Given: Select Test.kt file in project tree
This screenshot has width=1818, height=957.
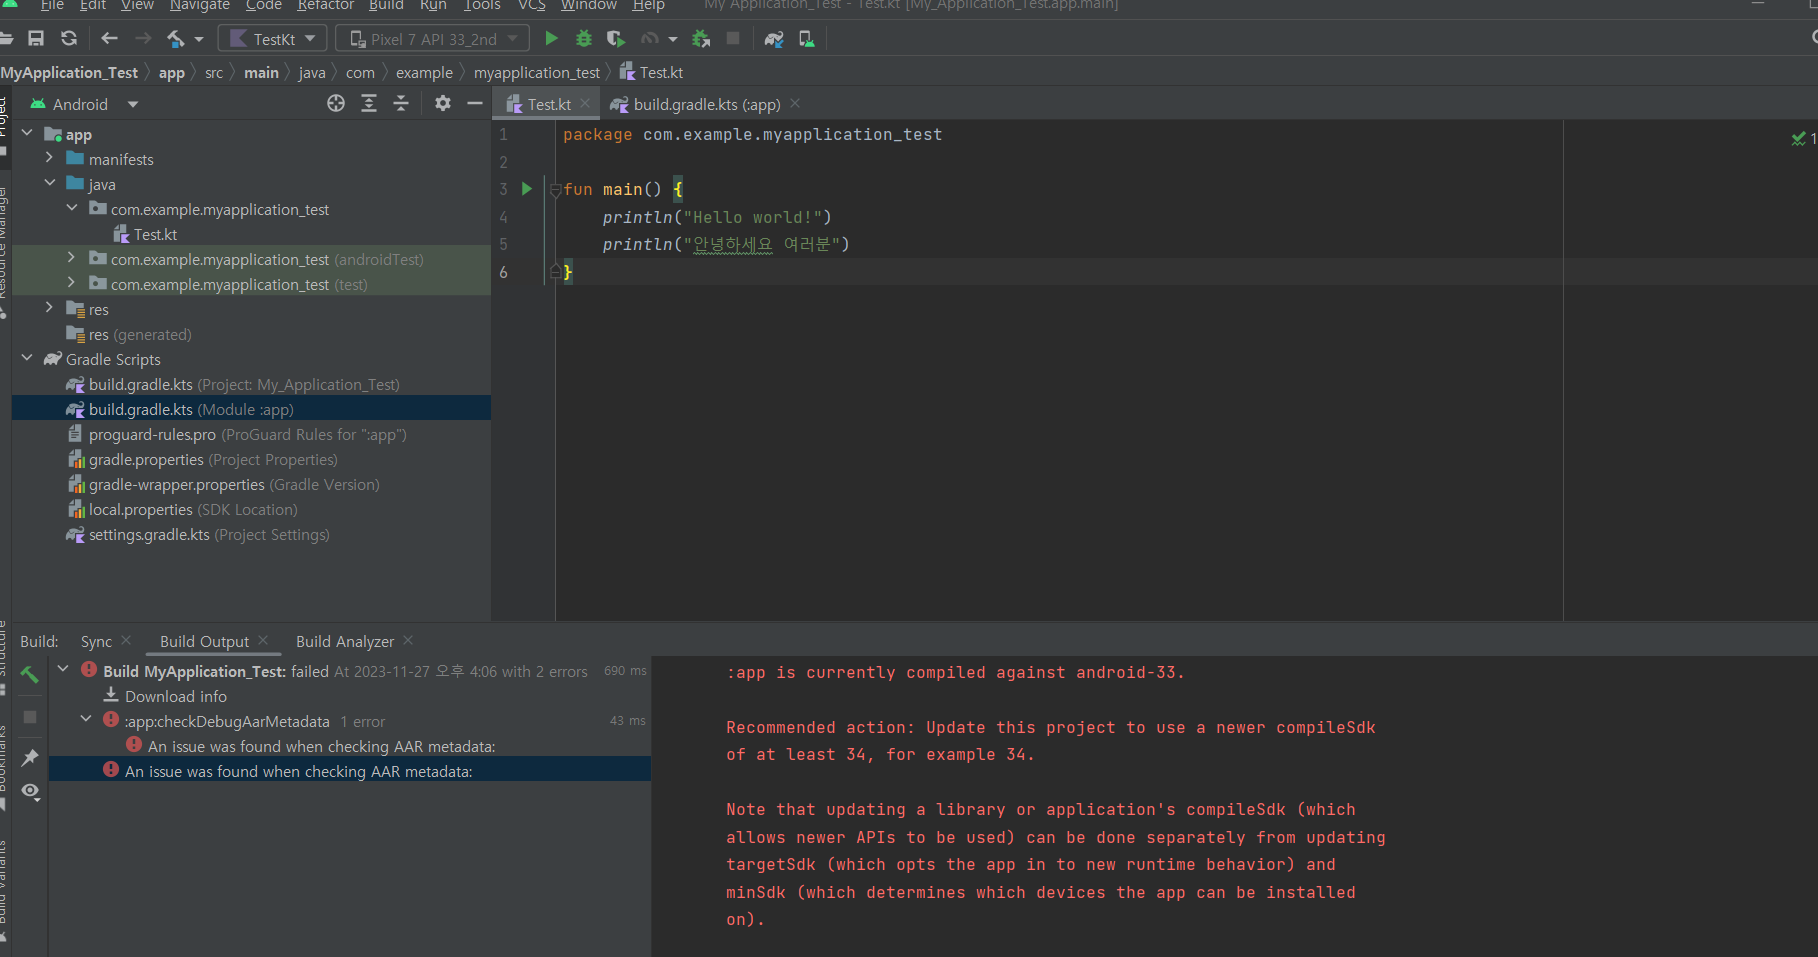Looking at the screenshot, I should click(x=155, y=234).
